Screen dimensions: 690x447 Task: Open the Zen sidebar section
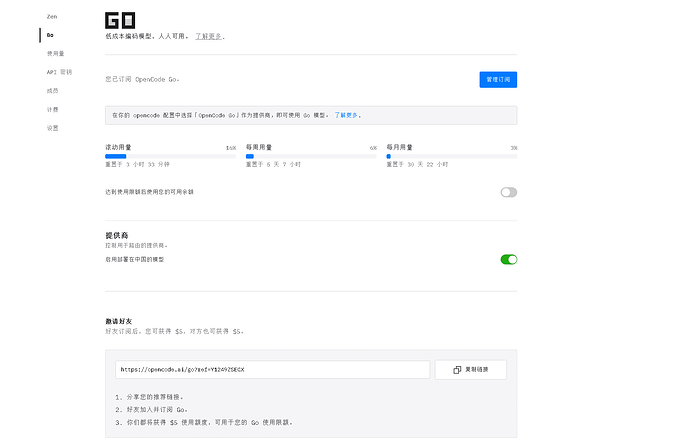pyautogui.click(x=52, y=17)
